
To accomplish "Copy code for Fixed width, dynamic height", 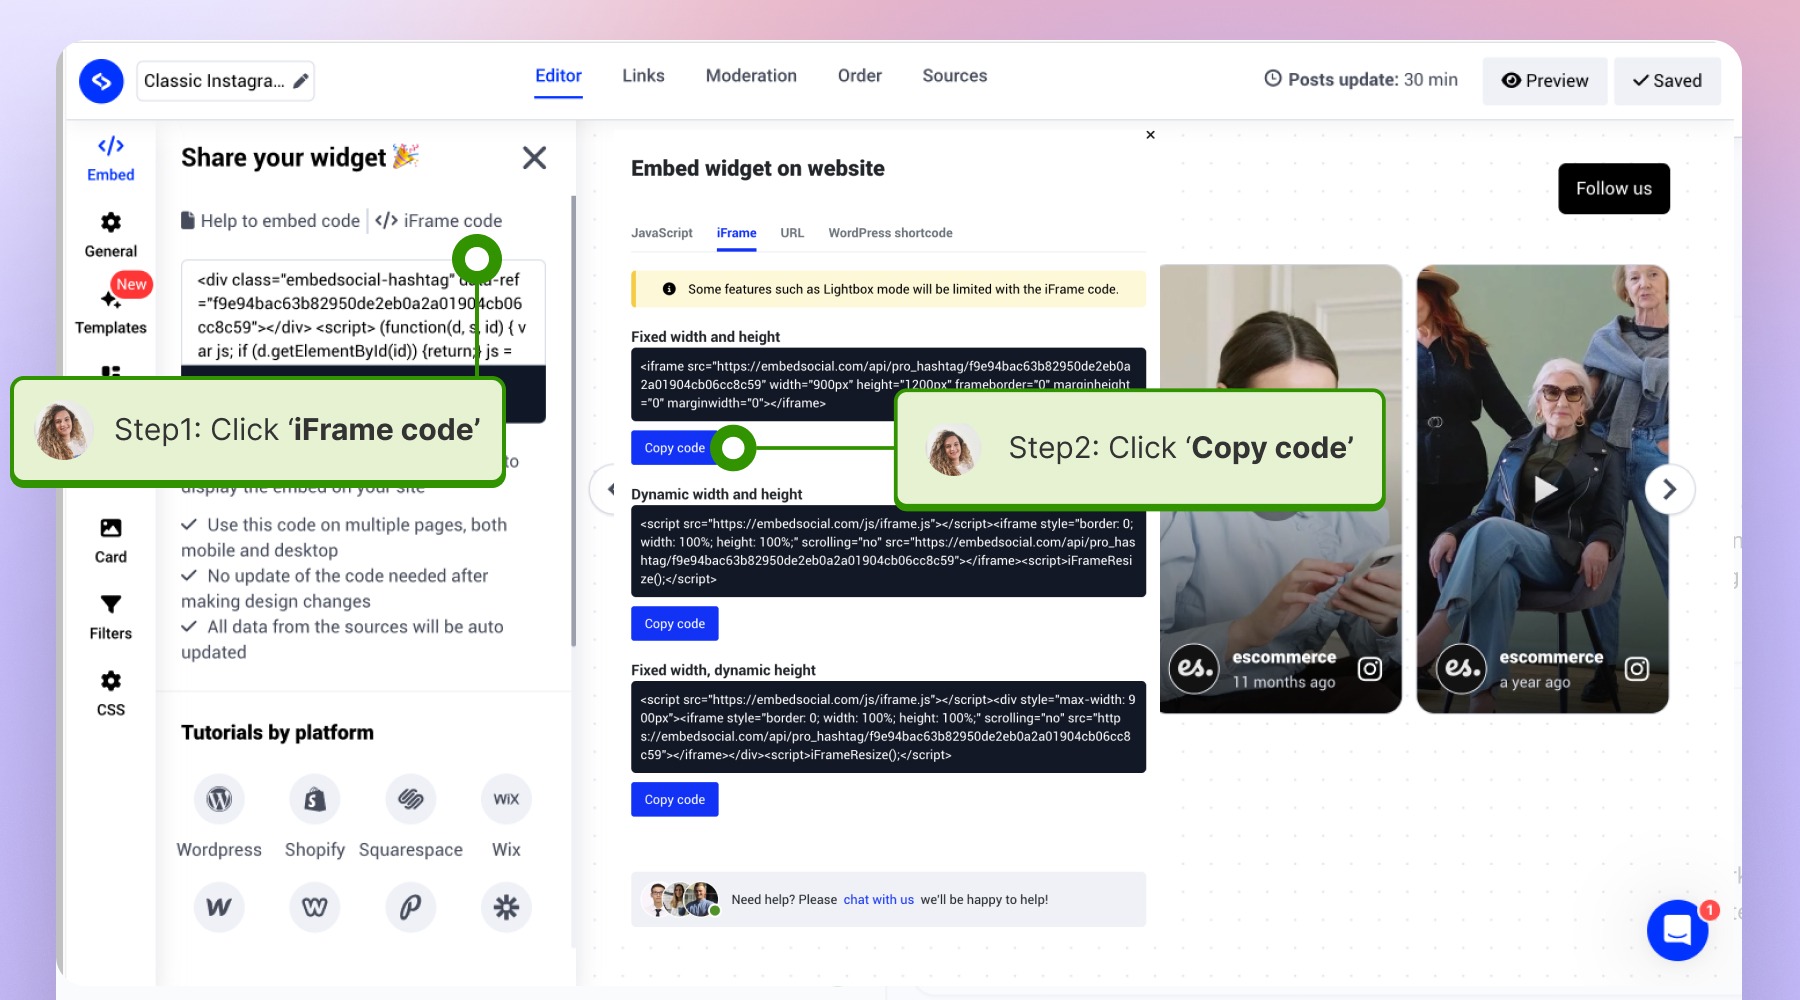I will (674, 800).
